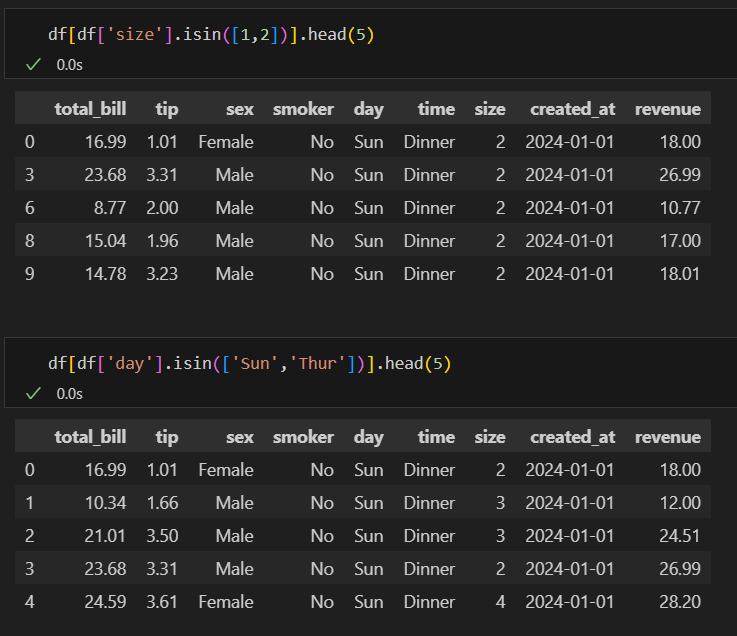737x636 pixels.
Task: Click the 0.0s execution time of the day cell
Action: (x=70, y=394)
